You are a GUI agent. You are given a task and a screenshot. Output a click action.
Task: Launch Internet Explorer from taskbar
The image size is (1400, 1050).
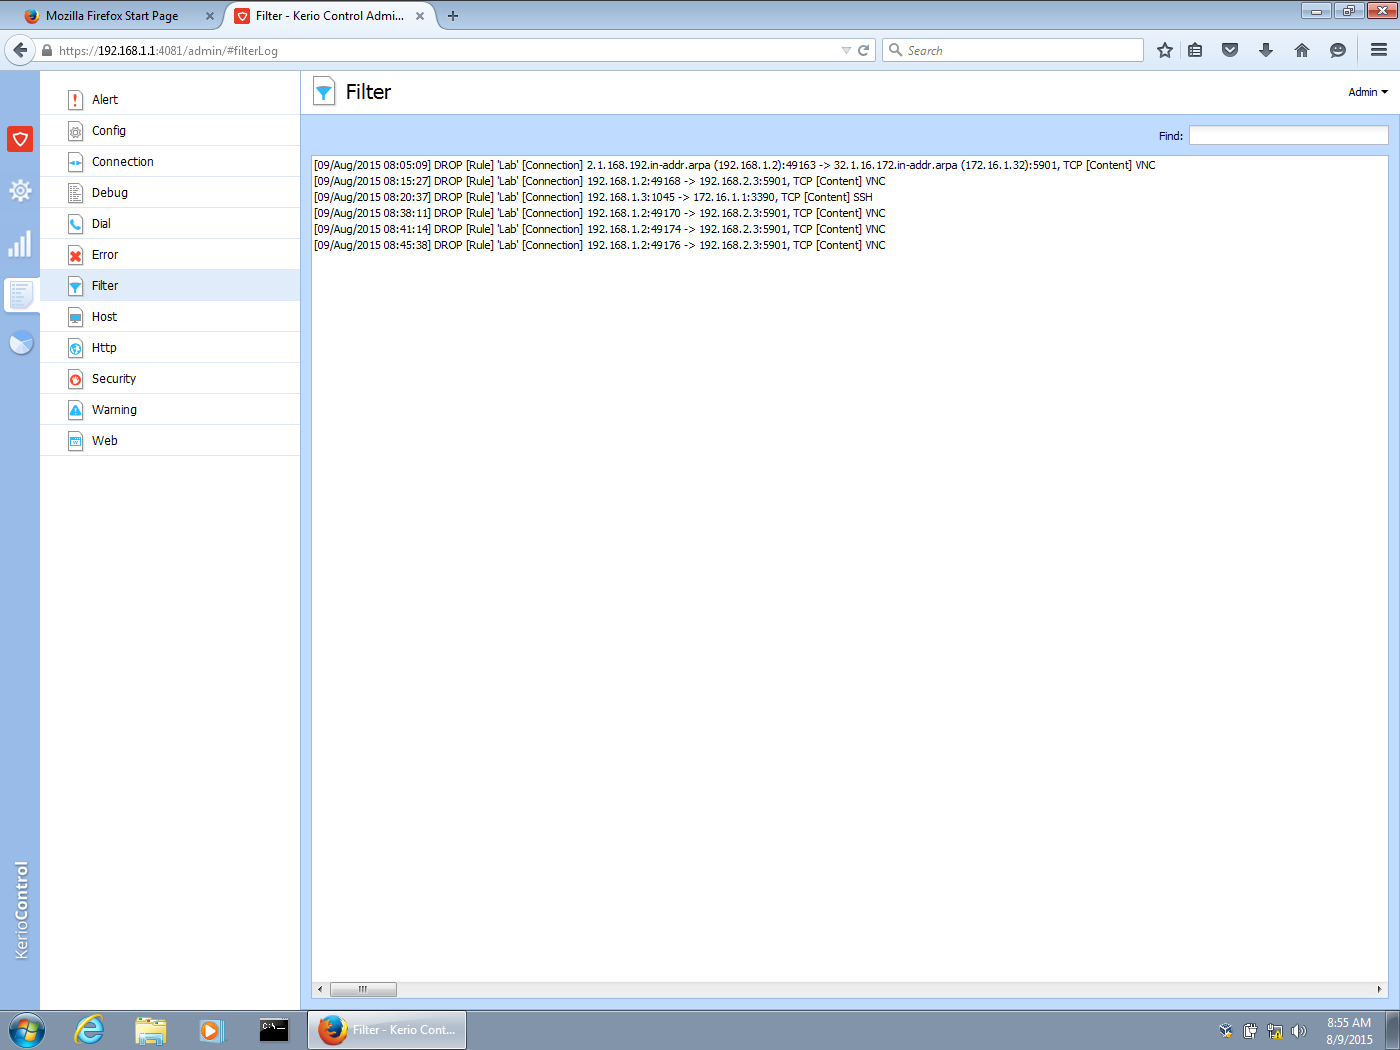(x=89, y=1030)
